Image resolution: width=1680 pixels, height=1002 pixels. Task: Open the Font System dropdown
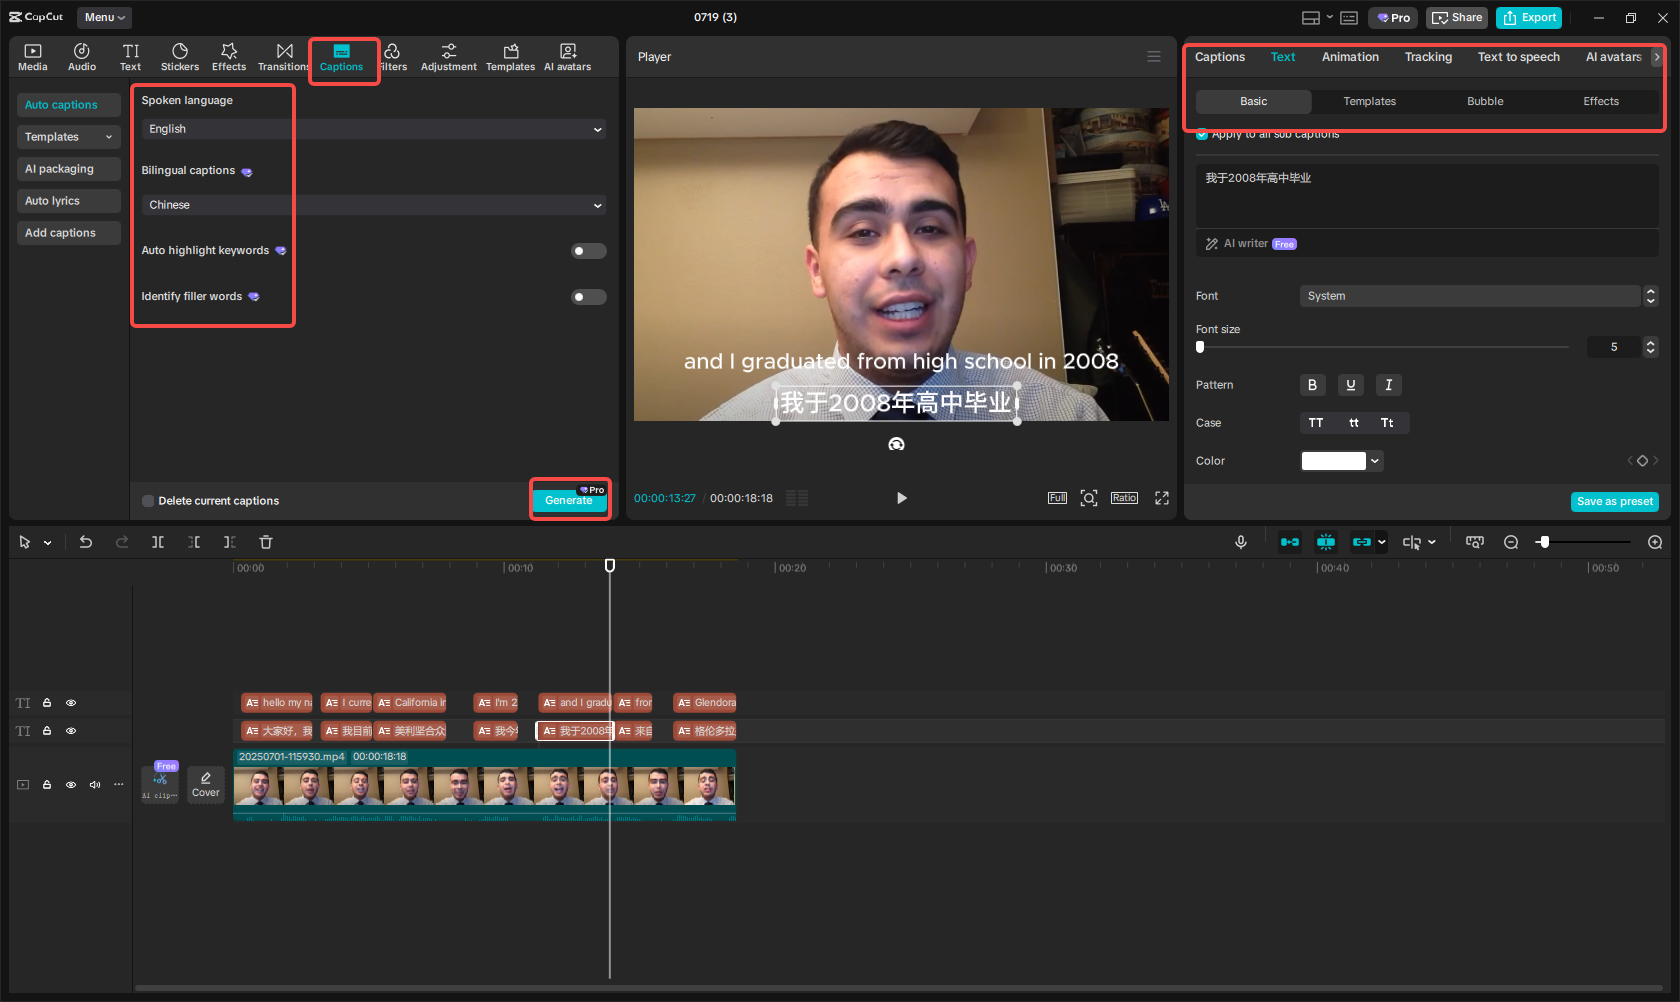point(1470,296)
